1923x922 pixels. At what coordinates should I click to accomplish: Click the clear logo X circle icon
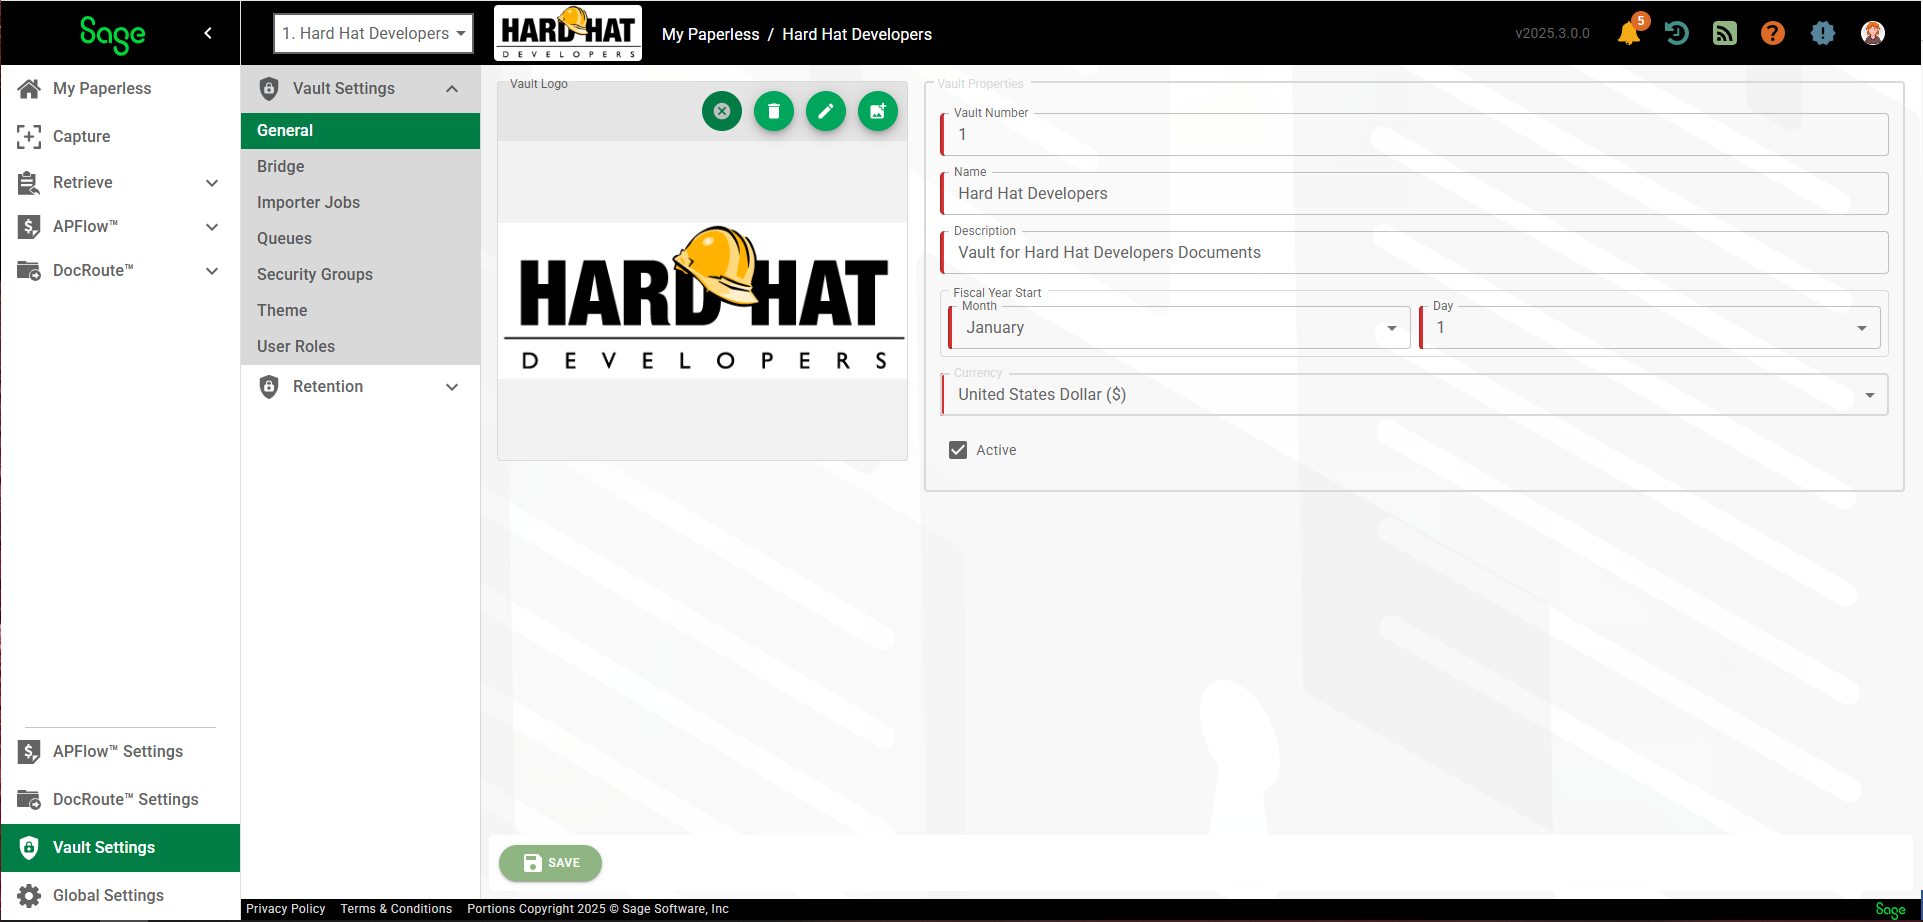coord(722,111)
